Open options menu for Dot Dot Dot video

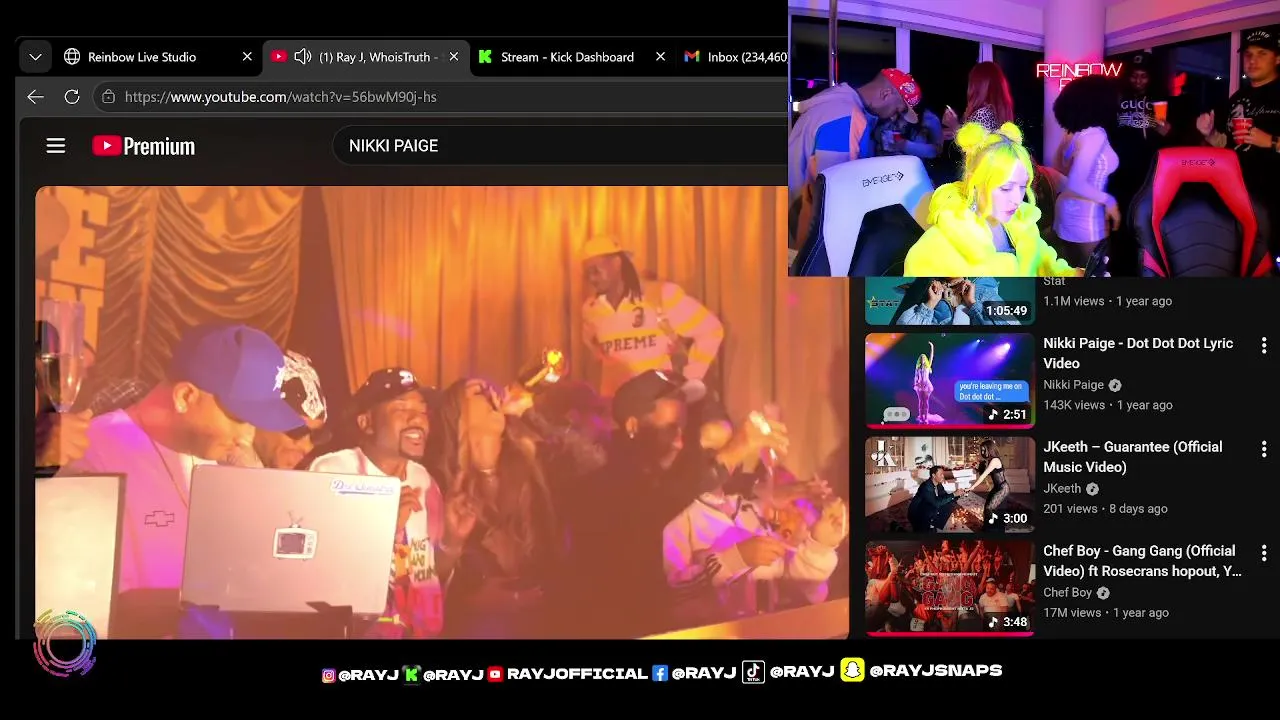(1264, 345)
